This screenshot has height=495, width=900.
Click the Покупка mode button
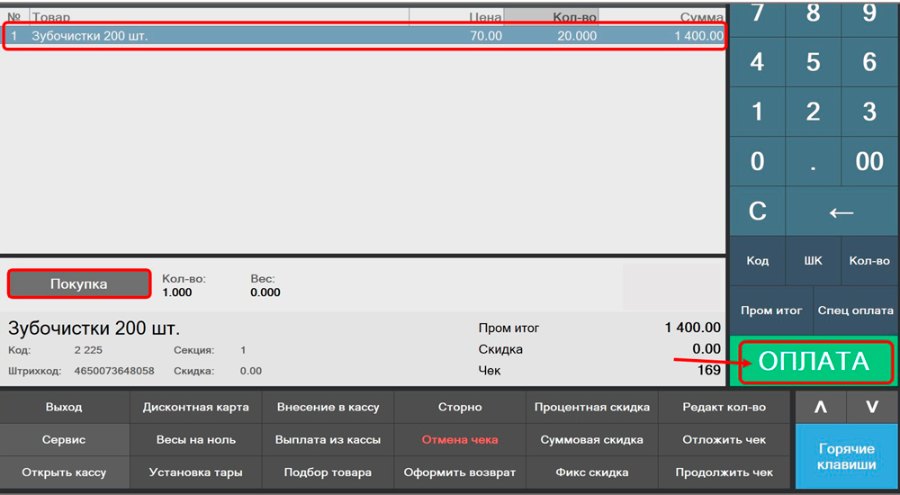[79, 284]
